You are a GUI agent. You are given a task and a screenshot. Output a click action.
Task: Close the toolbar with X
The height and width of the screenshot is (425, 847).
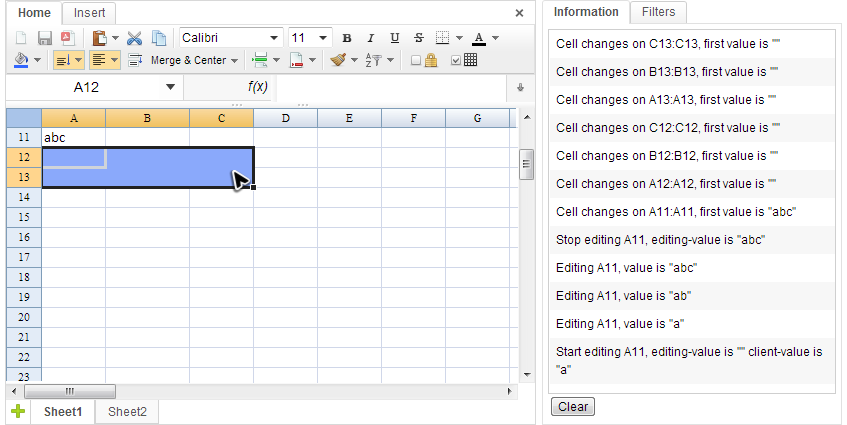[x=519, y=13]
